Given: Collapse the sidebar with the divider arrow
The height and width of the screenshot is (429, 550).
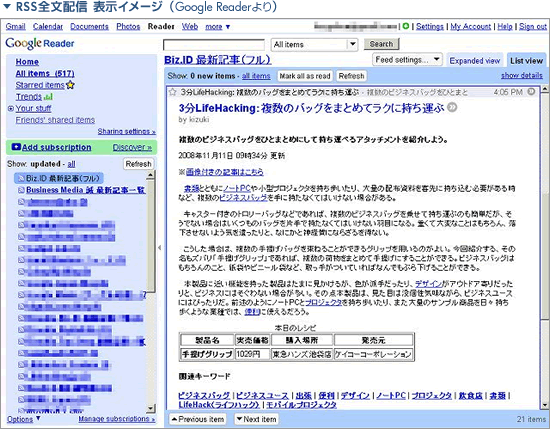Looking at the screenshot, I should point(160,248).
